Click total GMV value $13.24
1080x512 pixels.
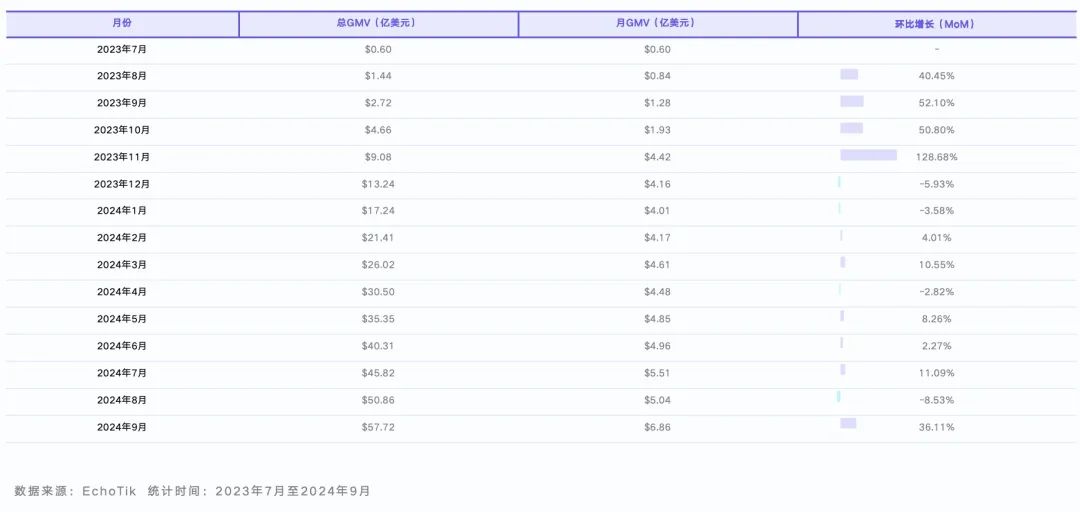pos(378,184)
